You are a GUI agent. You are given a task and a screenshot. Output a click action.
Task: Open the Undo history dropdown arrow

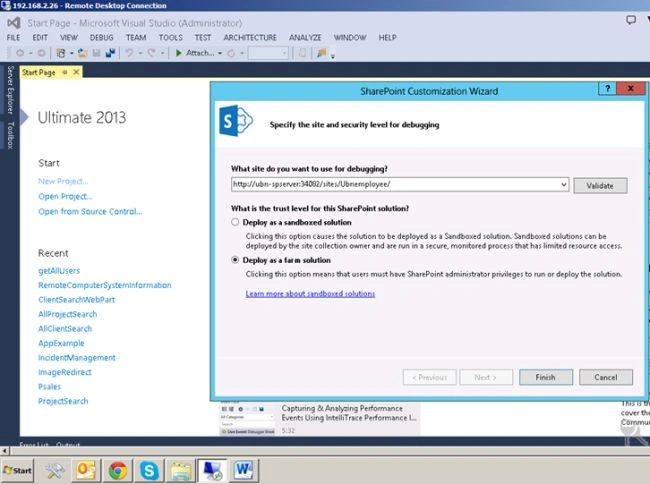140,53
